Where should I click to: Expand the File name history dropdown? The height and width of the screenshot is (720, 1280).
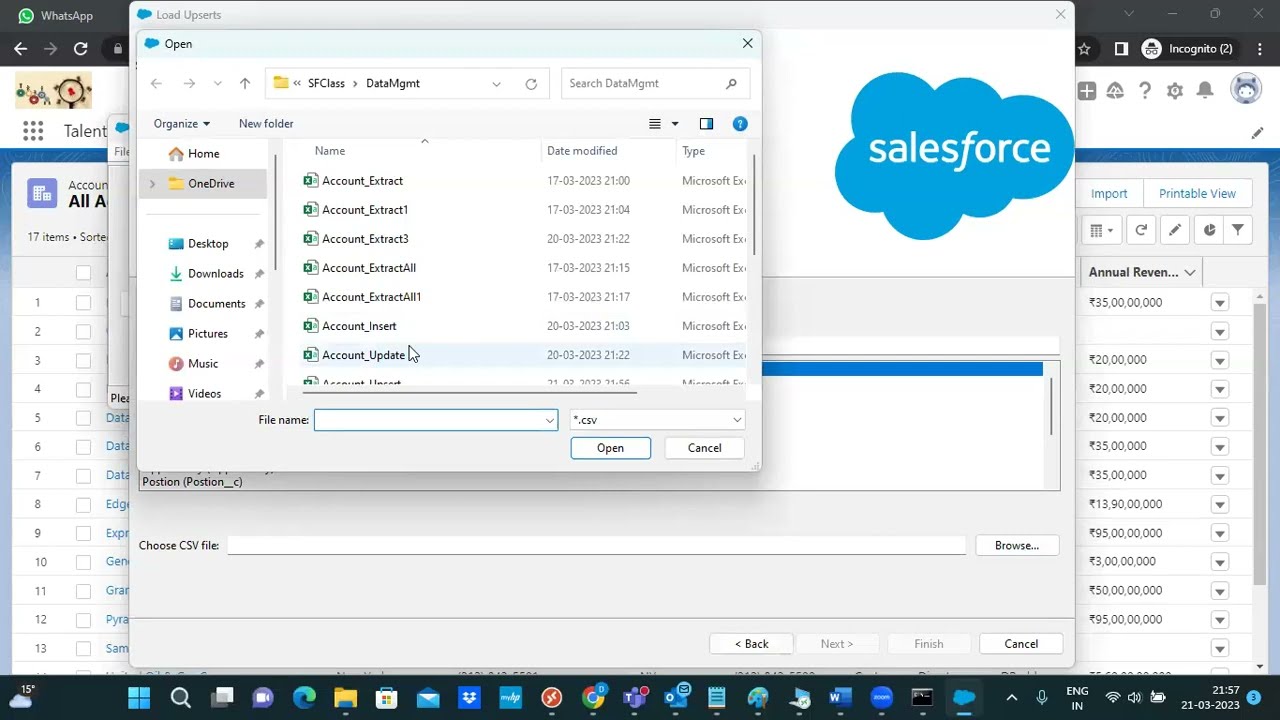549,420
